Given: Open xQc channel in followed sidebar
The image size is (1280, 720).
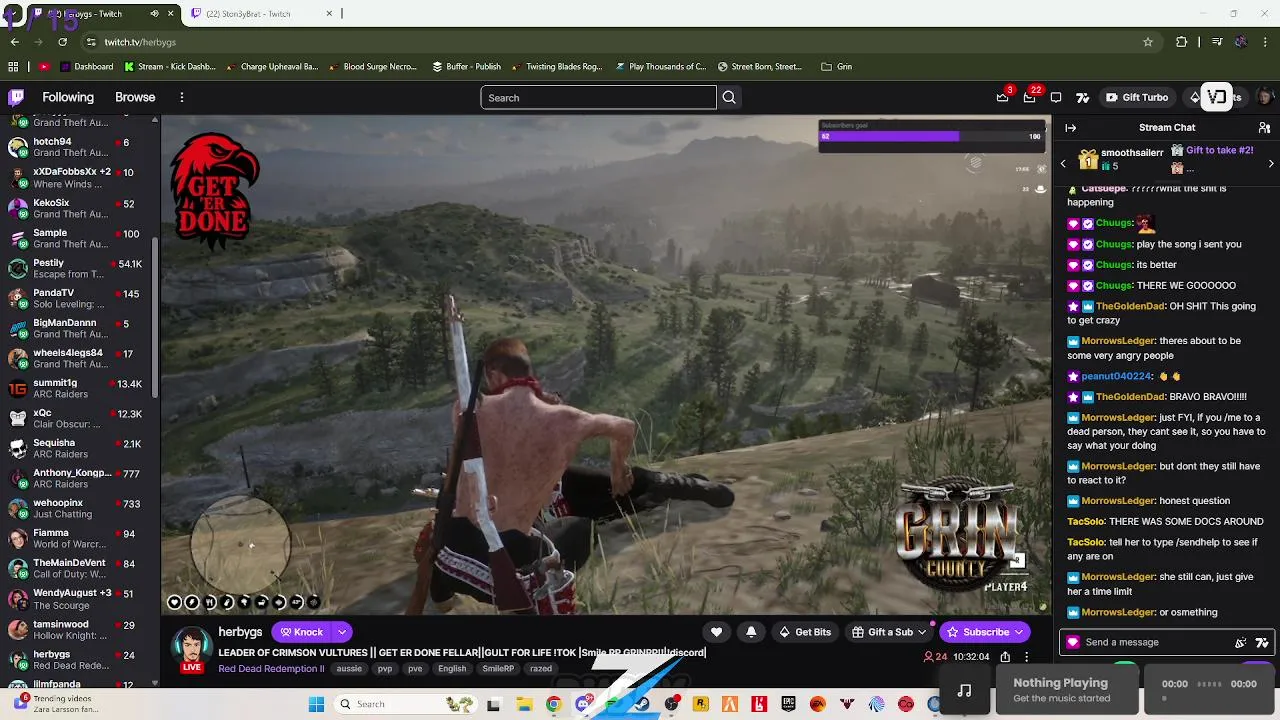Looking at the screenshot, I should (x=76, y=419).
